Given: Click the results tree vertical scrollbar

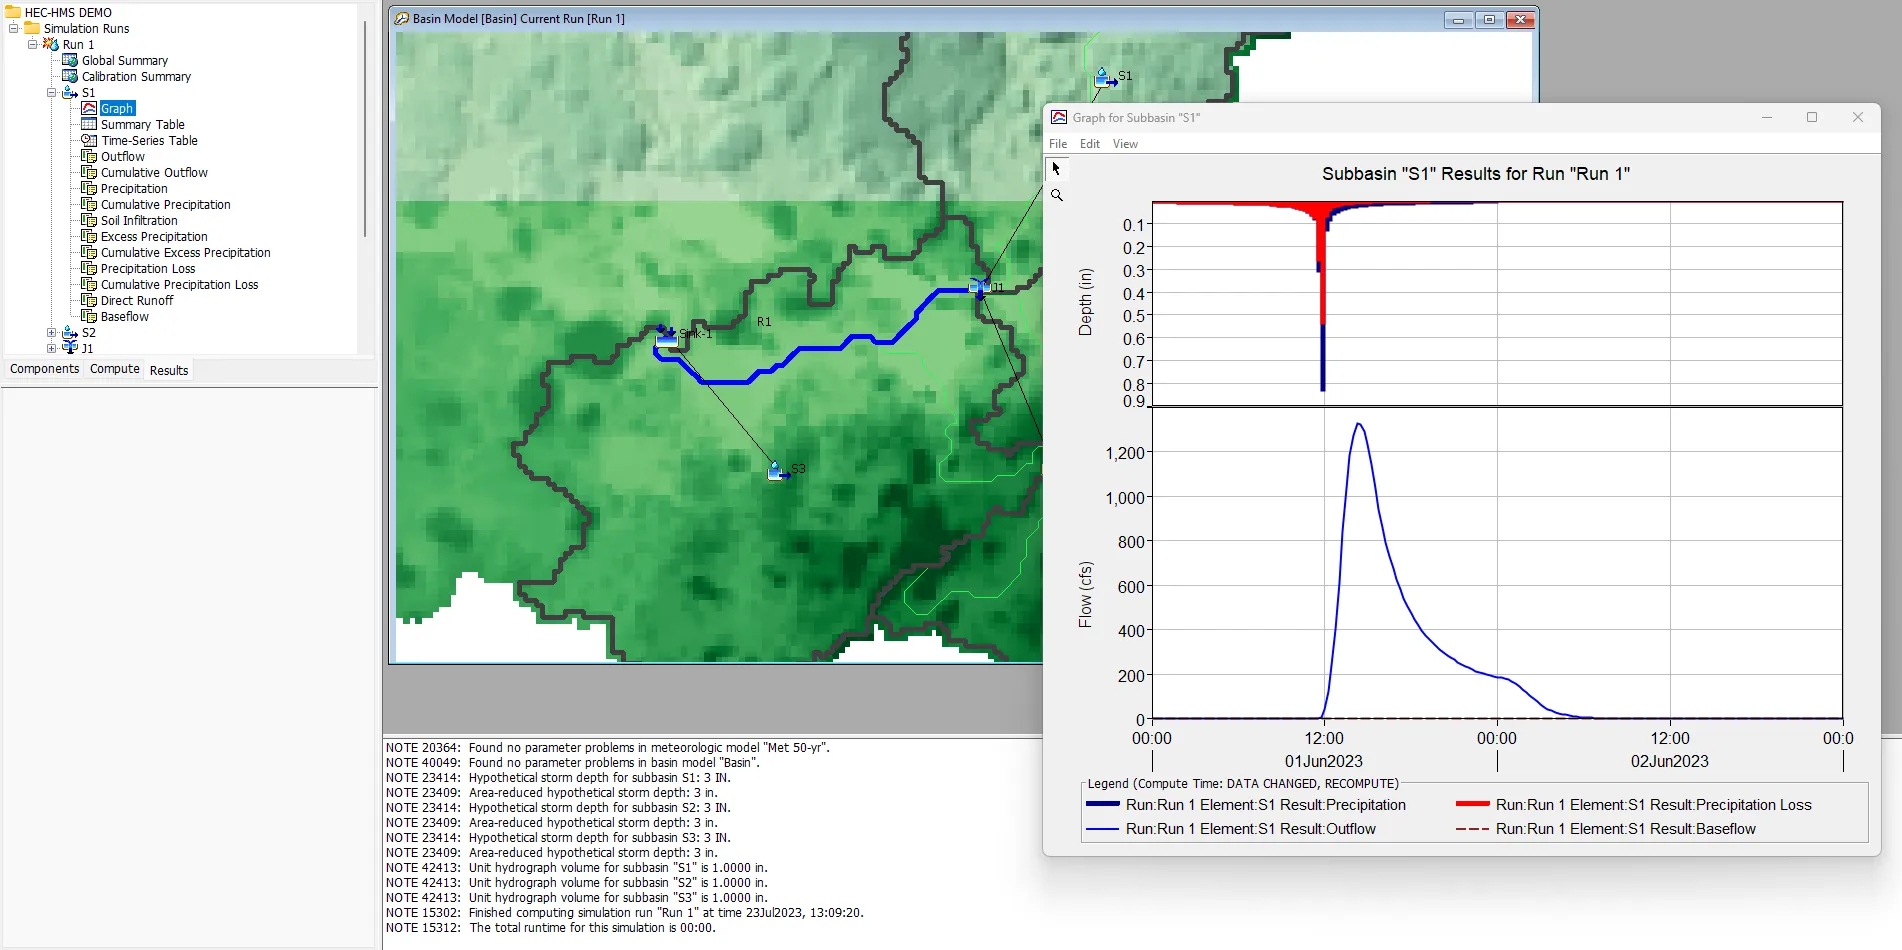Looking at the screenshot, I should [365, 130].
